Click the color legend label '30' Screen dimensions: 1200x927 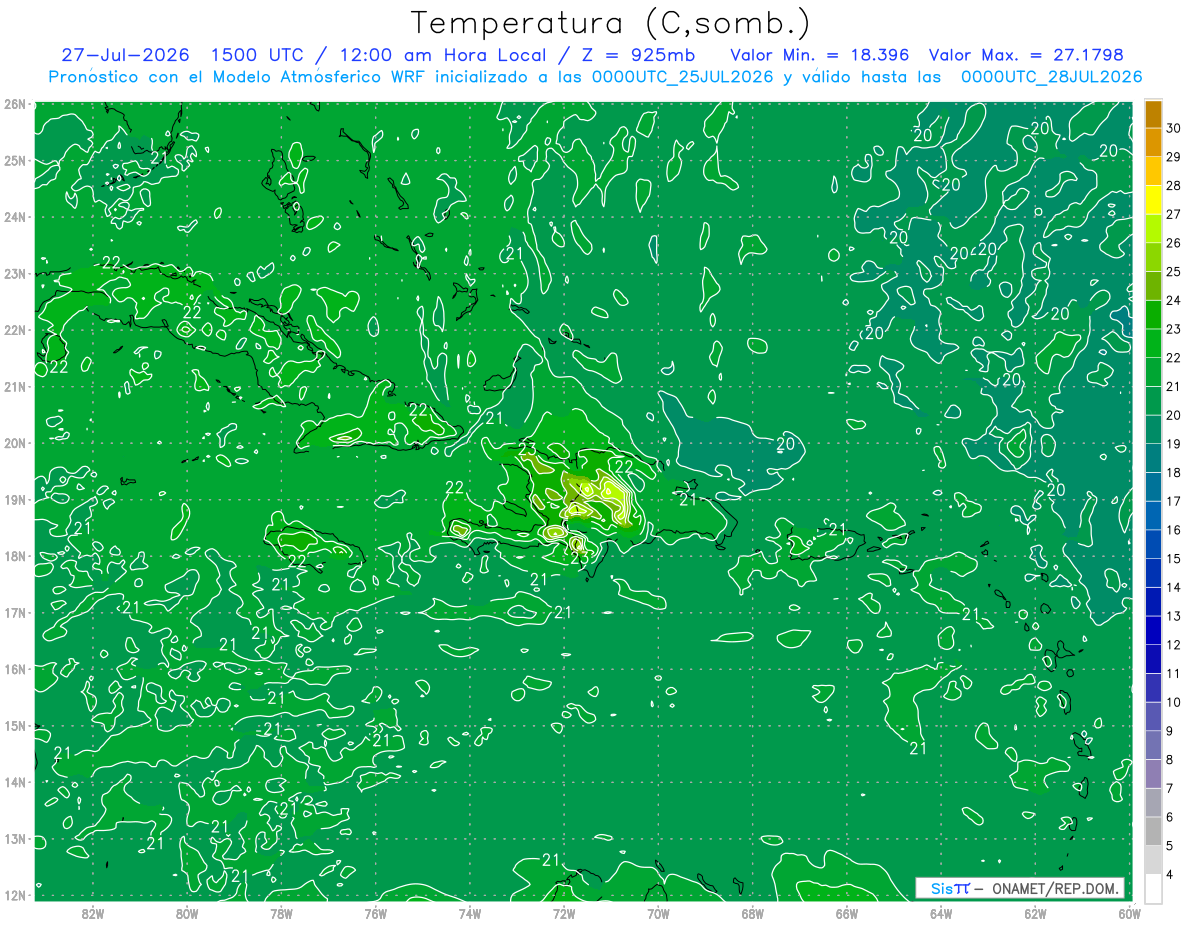pyautogui.click(x=1174, y=128)
